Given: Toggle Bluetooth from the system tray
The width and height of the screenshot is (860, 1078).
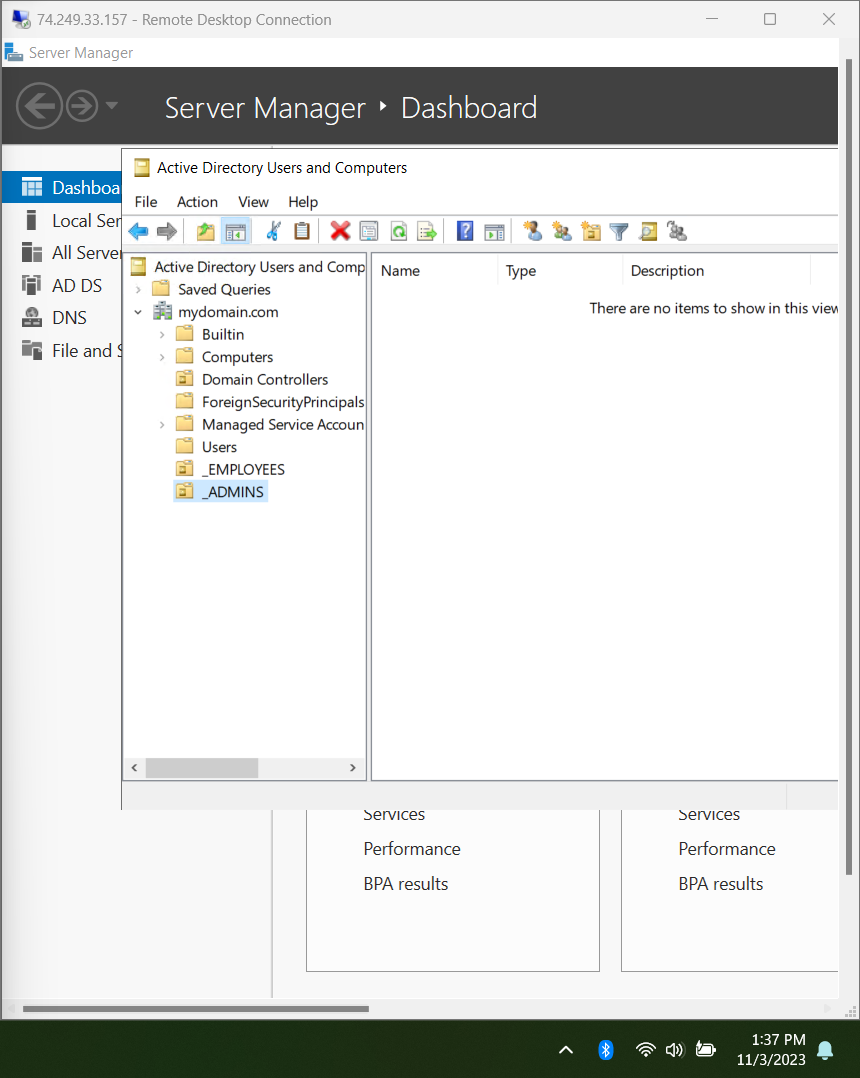Looking at the screenshot, I should click(606, 1050).
